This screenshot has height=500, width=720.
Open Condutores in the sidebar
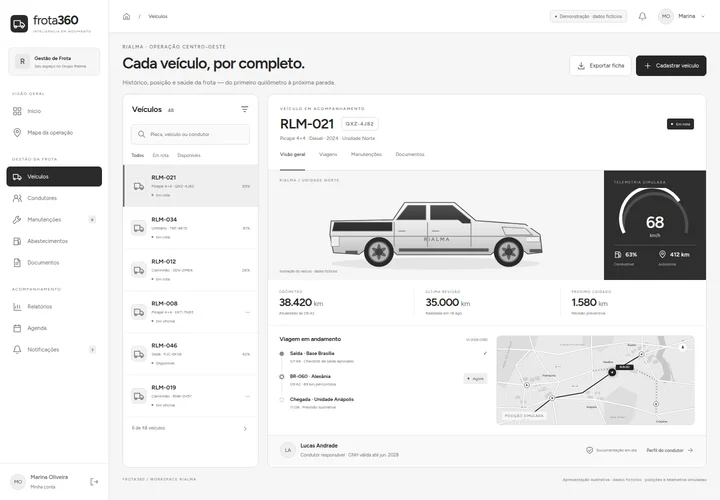tap(54, 198)
